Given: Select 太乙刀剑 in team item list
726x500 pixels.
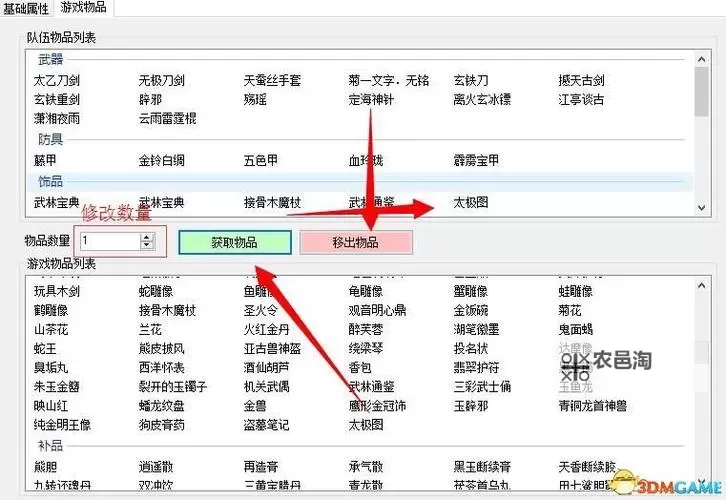Looking at the screenshot, I should point(56,81).
